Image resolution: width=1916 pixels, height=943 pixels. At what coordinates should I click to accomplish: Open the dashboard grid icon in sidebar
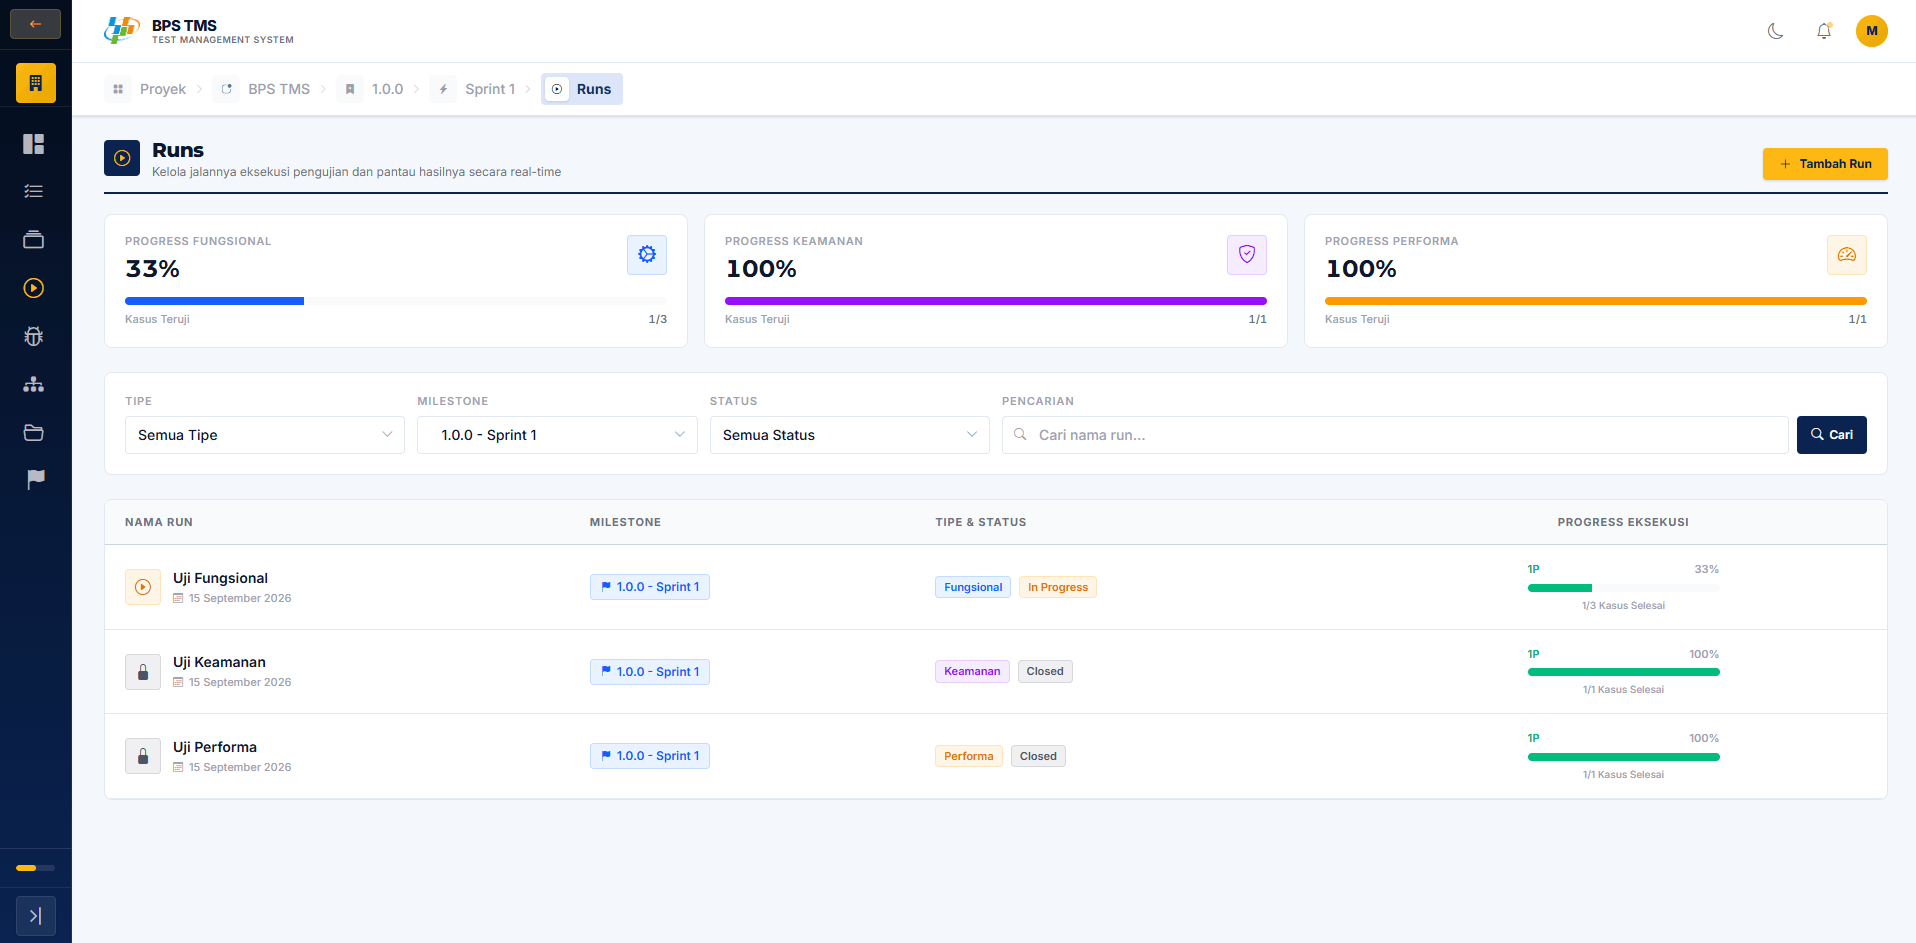[x=34, y=144]
